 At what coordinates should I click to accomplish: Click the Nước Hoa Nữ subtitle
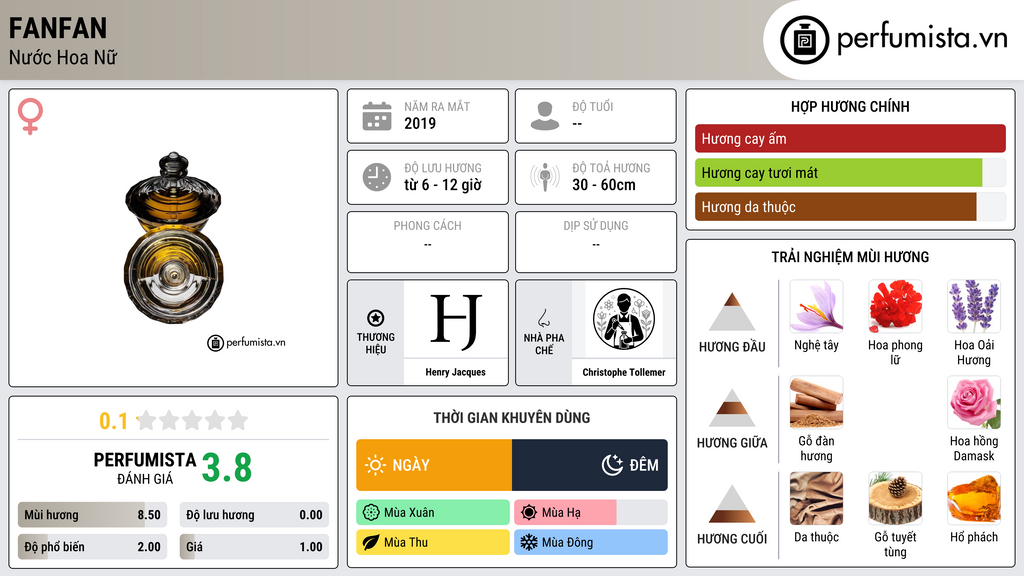tap(63, 57)
